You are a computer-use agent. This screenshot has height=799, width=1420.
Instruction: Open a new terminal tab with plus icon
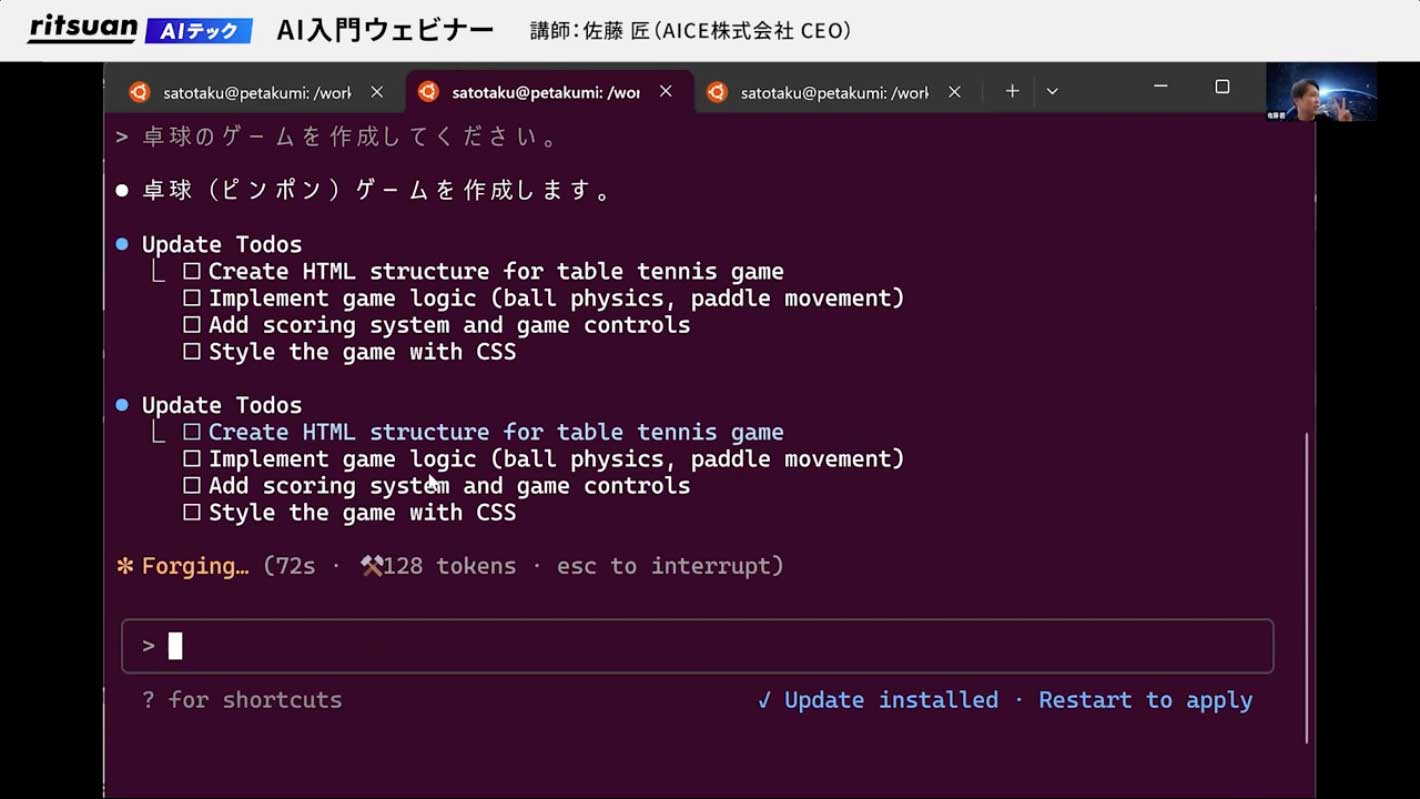tap(1012, 91)
